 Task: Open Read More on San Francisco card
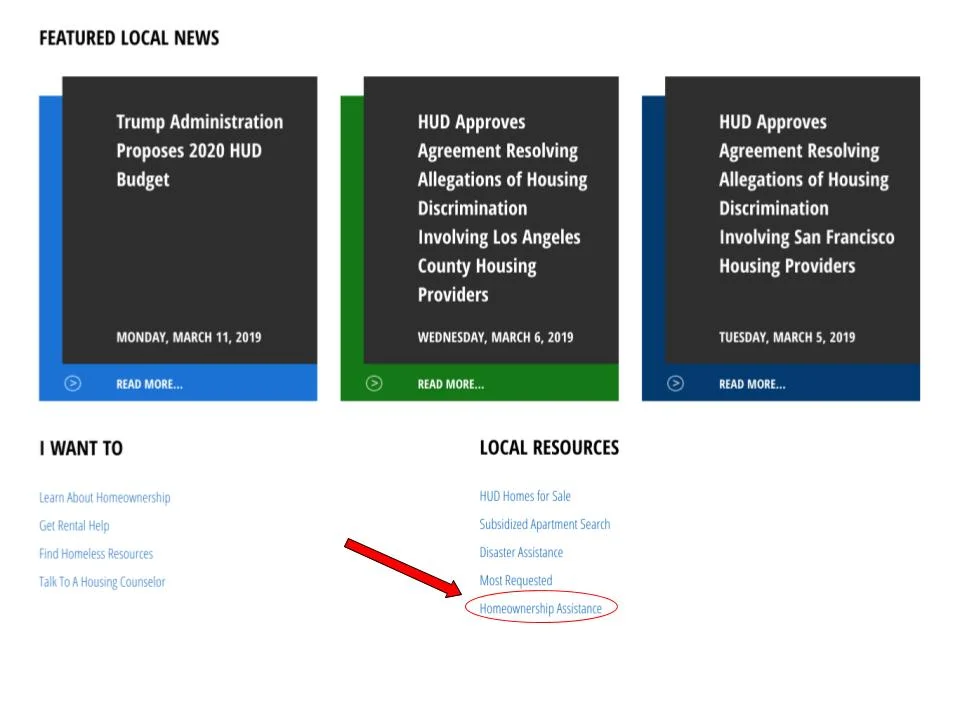click(752, 384)
